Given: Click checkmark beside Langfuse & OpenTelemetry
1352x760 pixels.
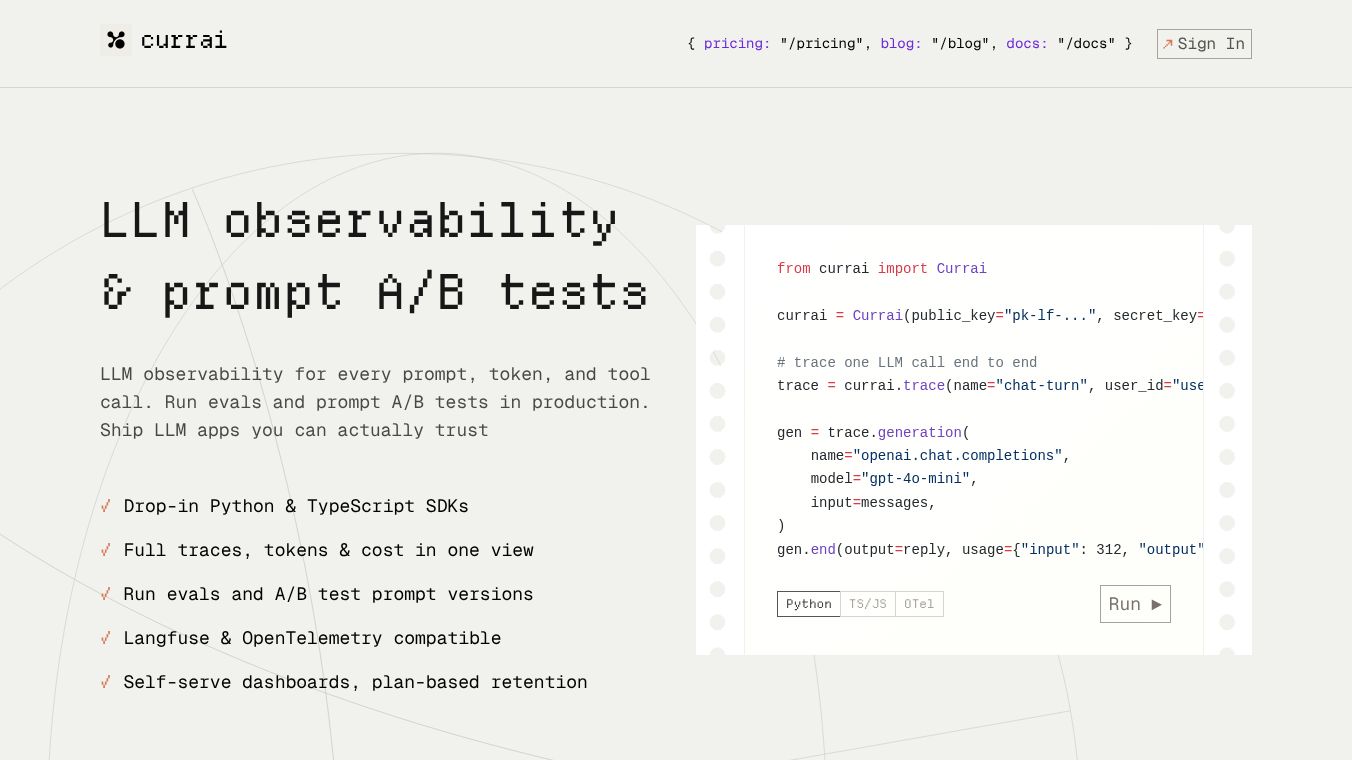Looking at the screenshot, I should [106, 638].
